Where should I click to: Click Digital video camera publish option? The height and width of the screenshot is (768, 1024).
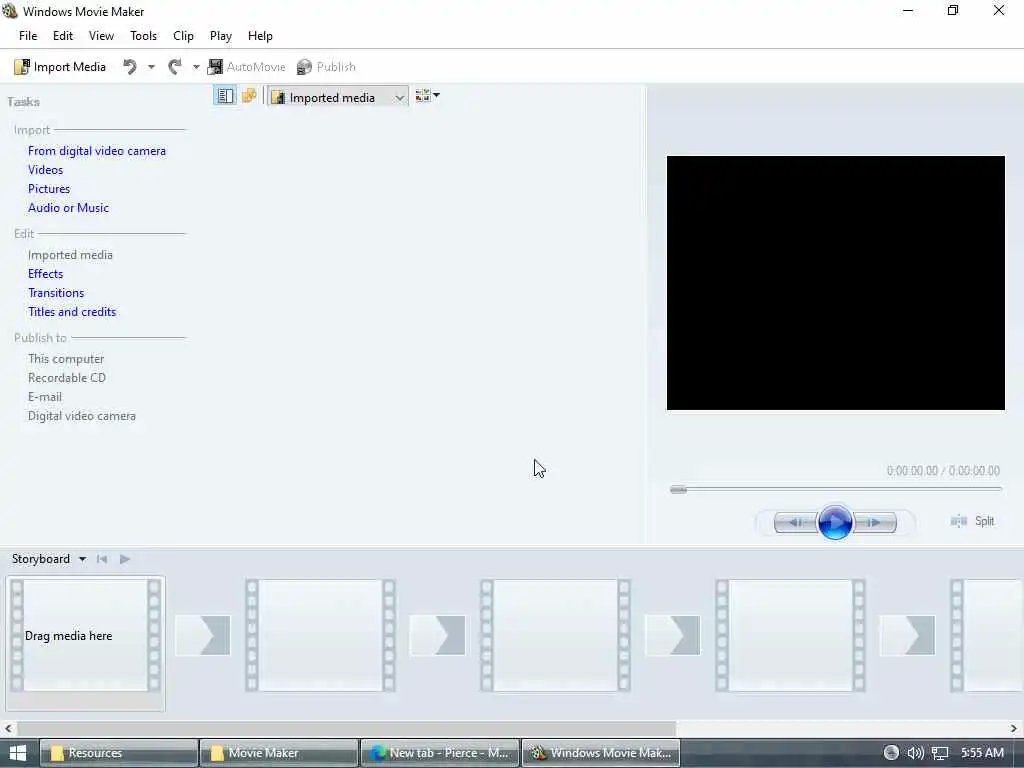pyautogui.click(x=82, y=415)
